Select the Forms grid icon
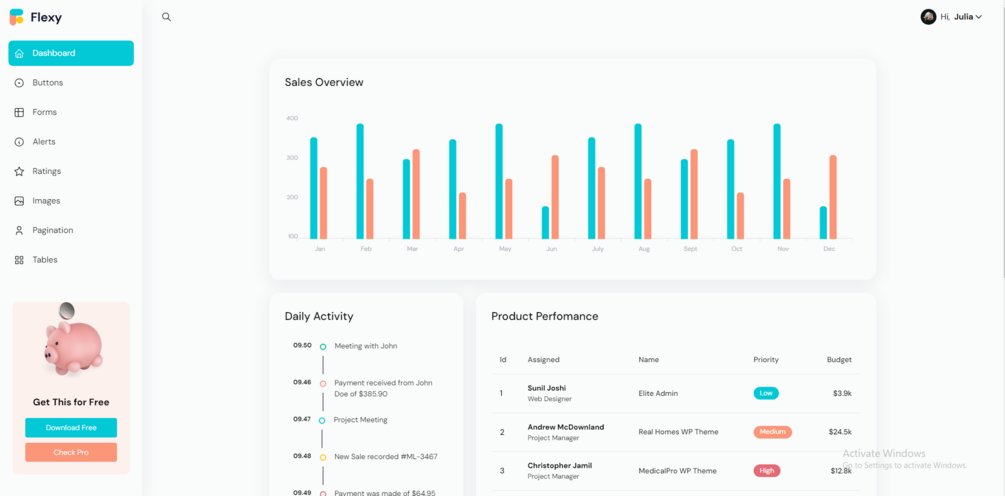The image size is (1005, 496). 19,112
